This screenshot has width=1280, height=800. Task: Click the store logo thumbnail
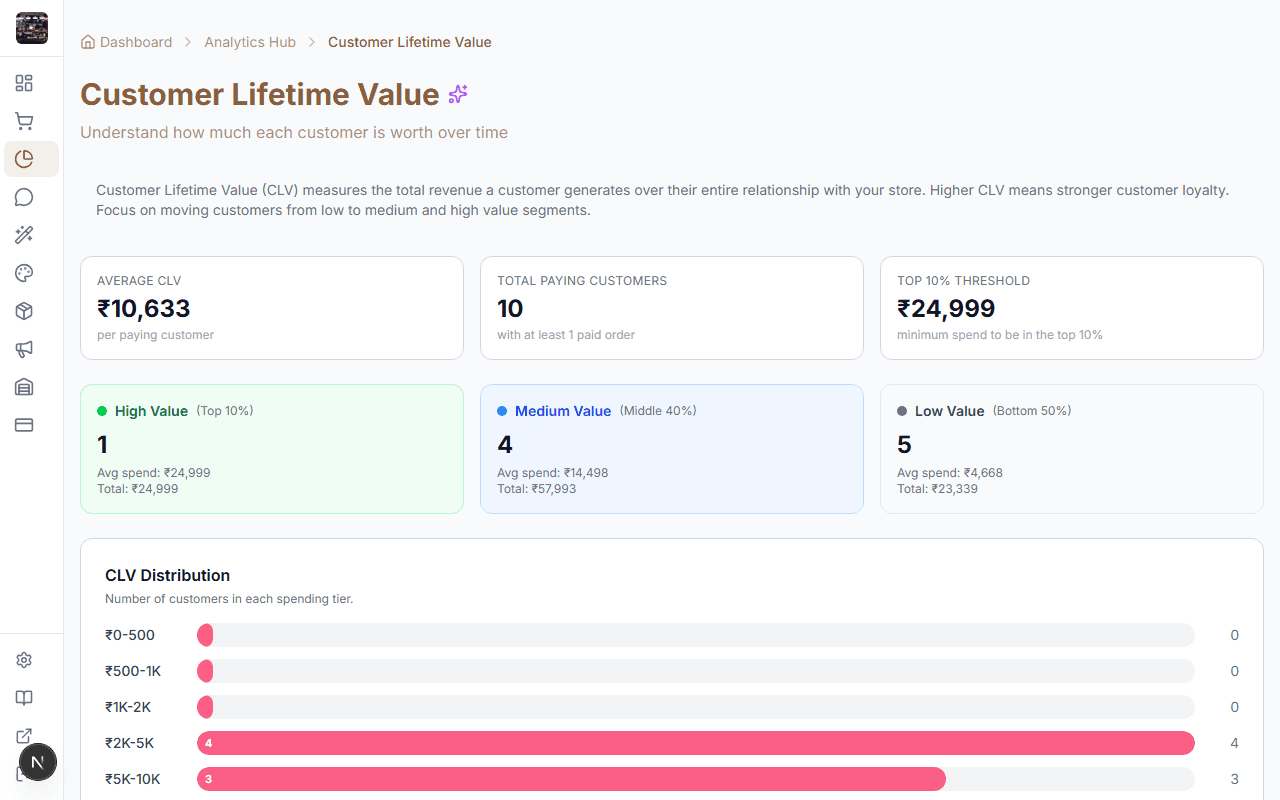point(31,28)
